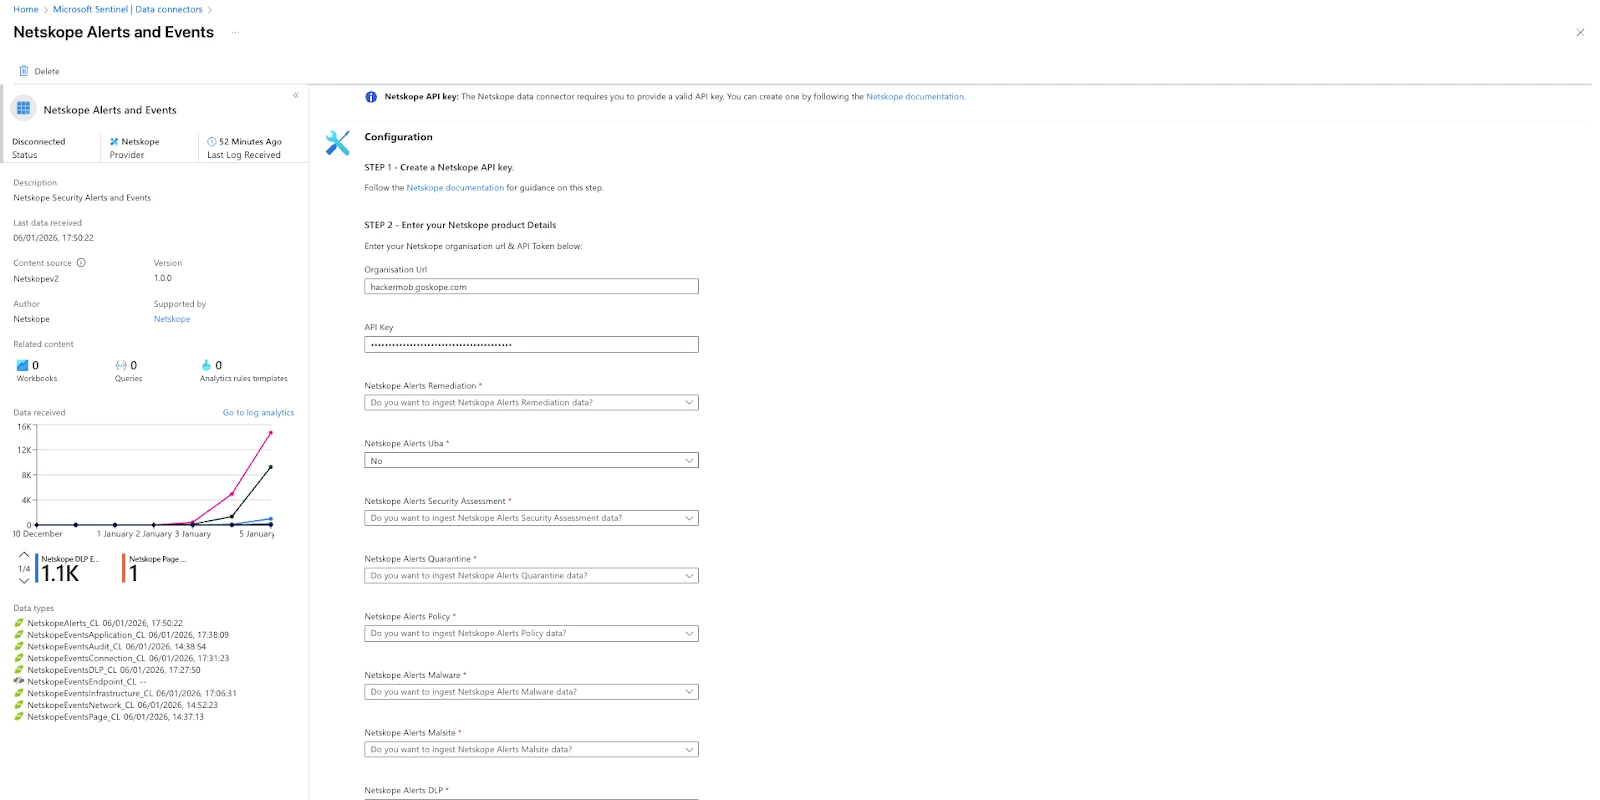Click the Netskope provider icon
1600x800 pixels.
pyautogui.click(x=114, y=142)
